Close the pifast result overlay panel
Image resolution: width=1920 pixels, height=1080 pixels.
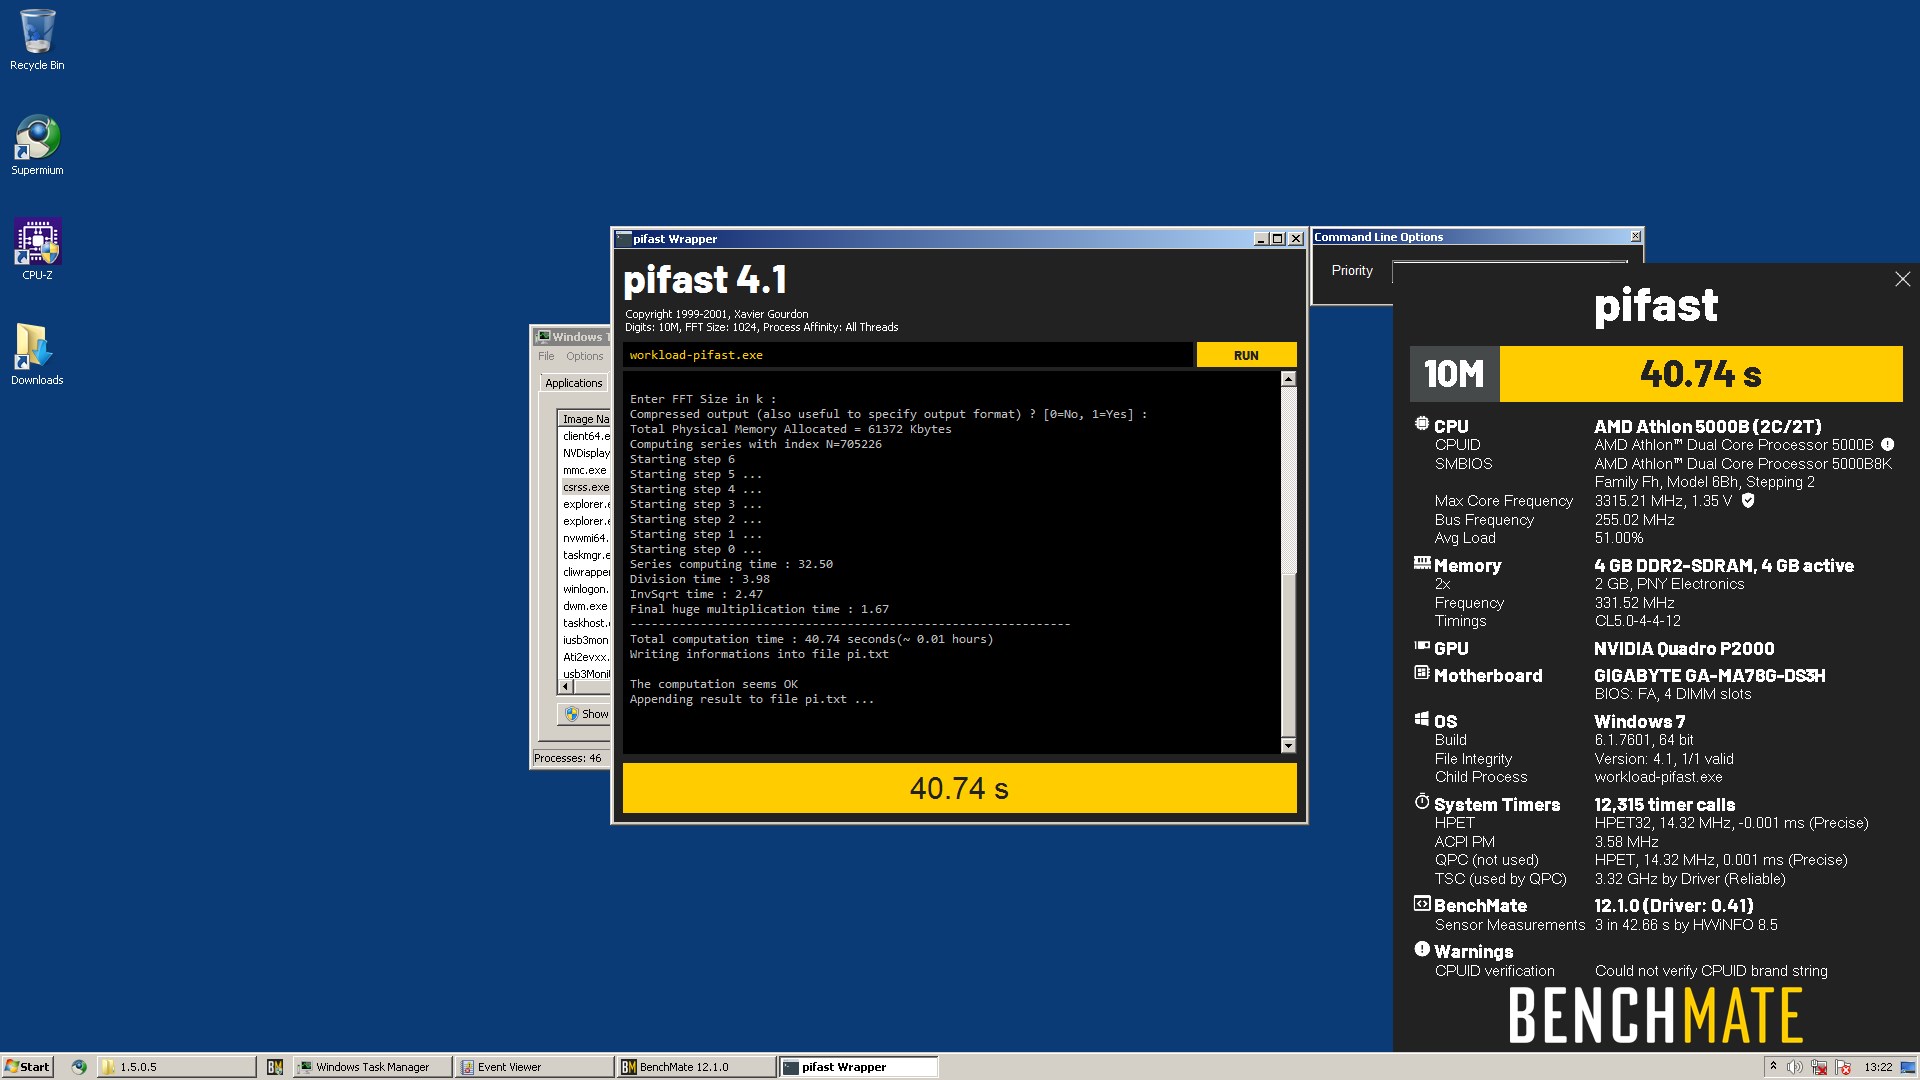[x=1902, y=280]
